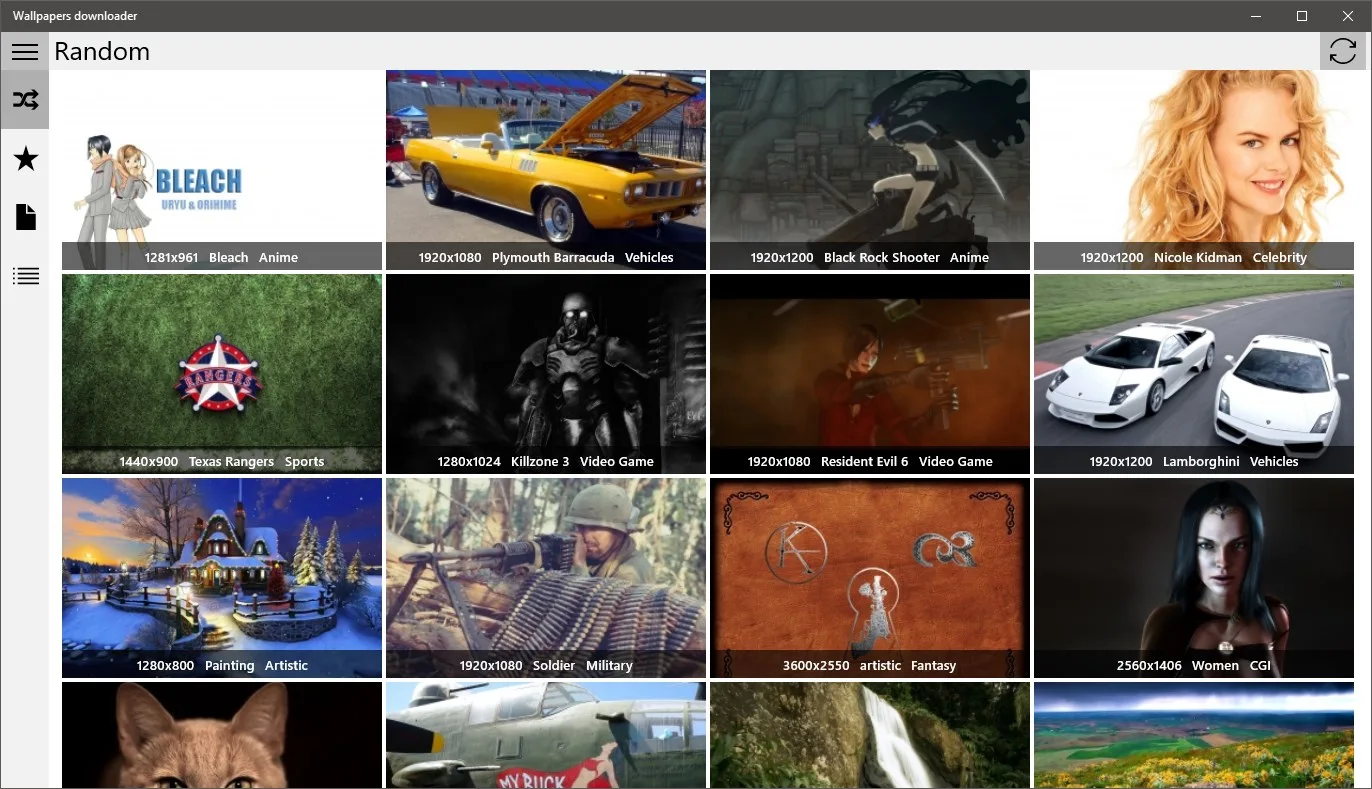The width and height of the screenshot is (1372, 789).
Task: Open the list view icon in sidebar
Action: (x=25, y=276)
